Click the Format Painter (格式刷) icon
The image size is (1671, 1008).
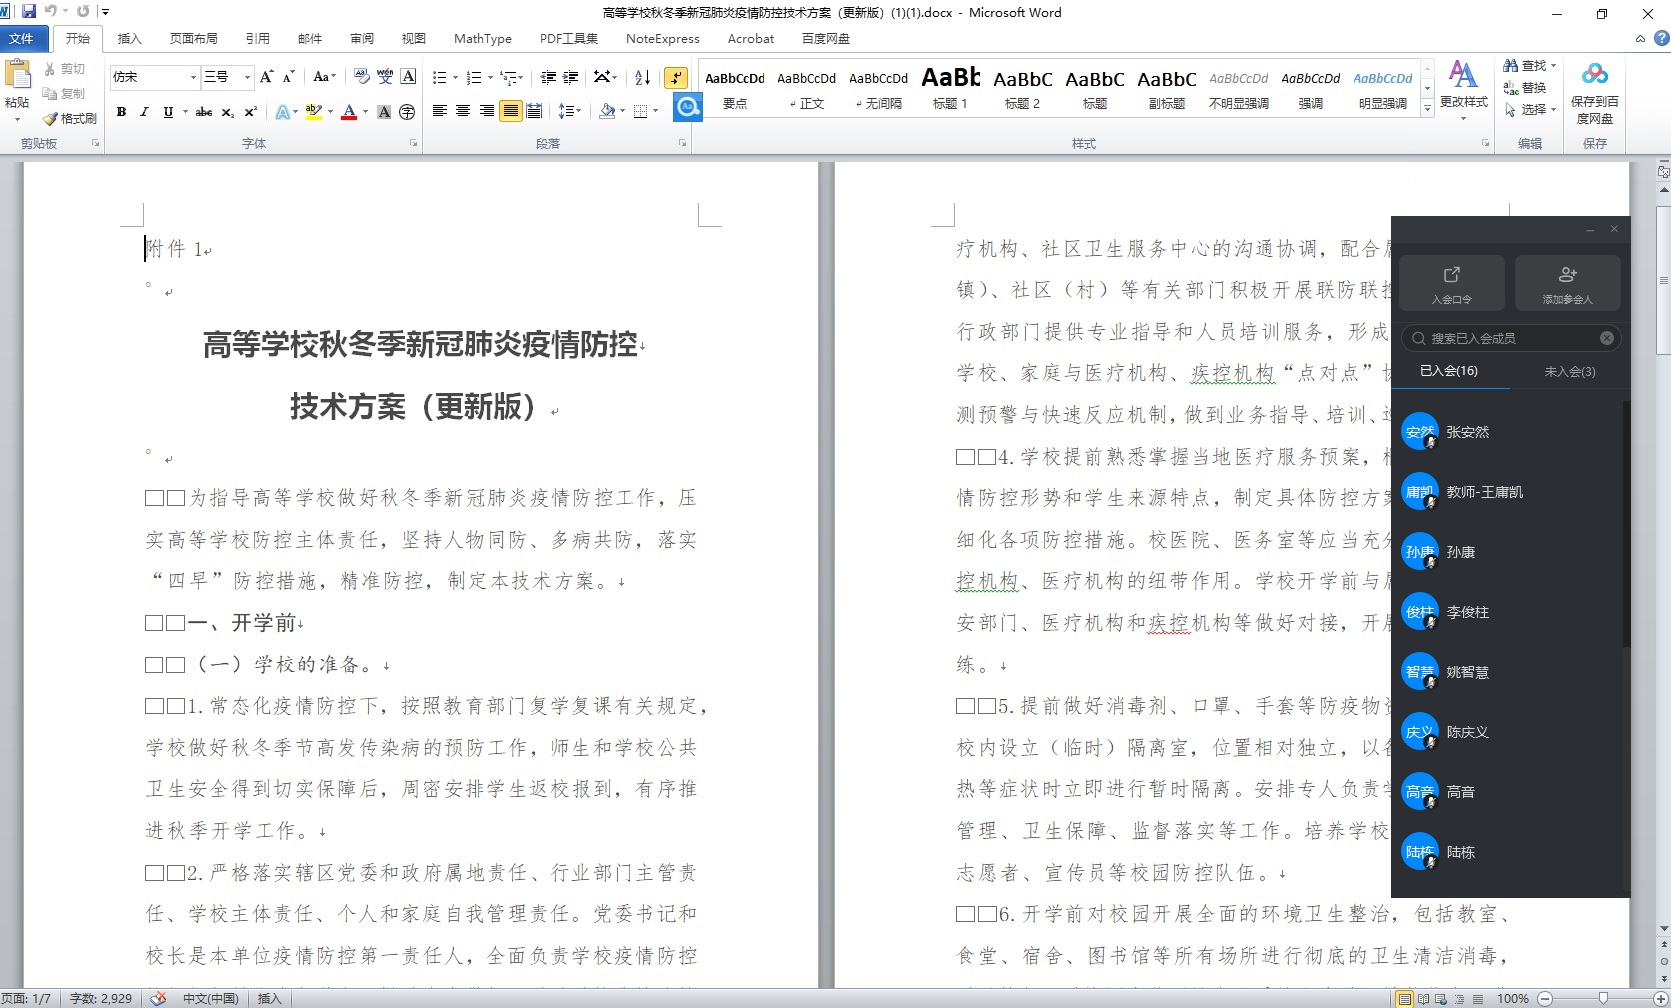point(51,119)
